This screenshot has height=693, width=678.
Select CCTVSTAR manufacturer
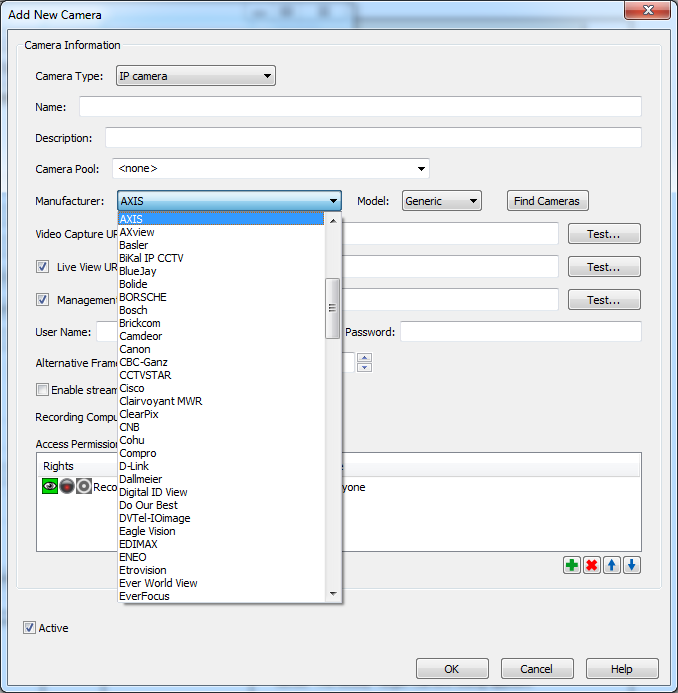tap(221, 375)
